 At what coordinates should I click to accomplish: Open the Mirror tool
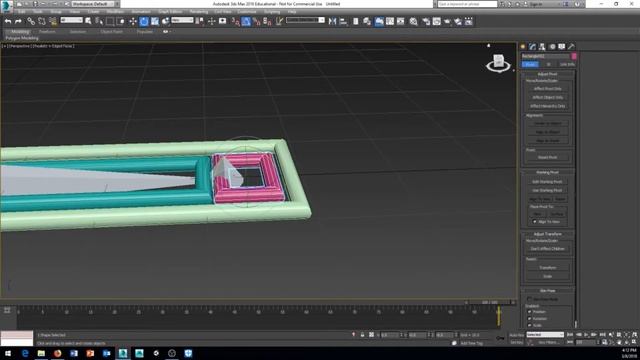(332, 21)
